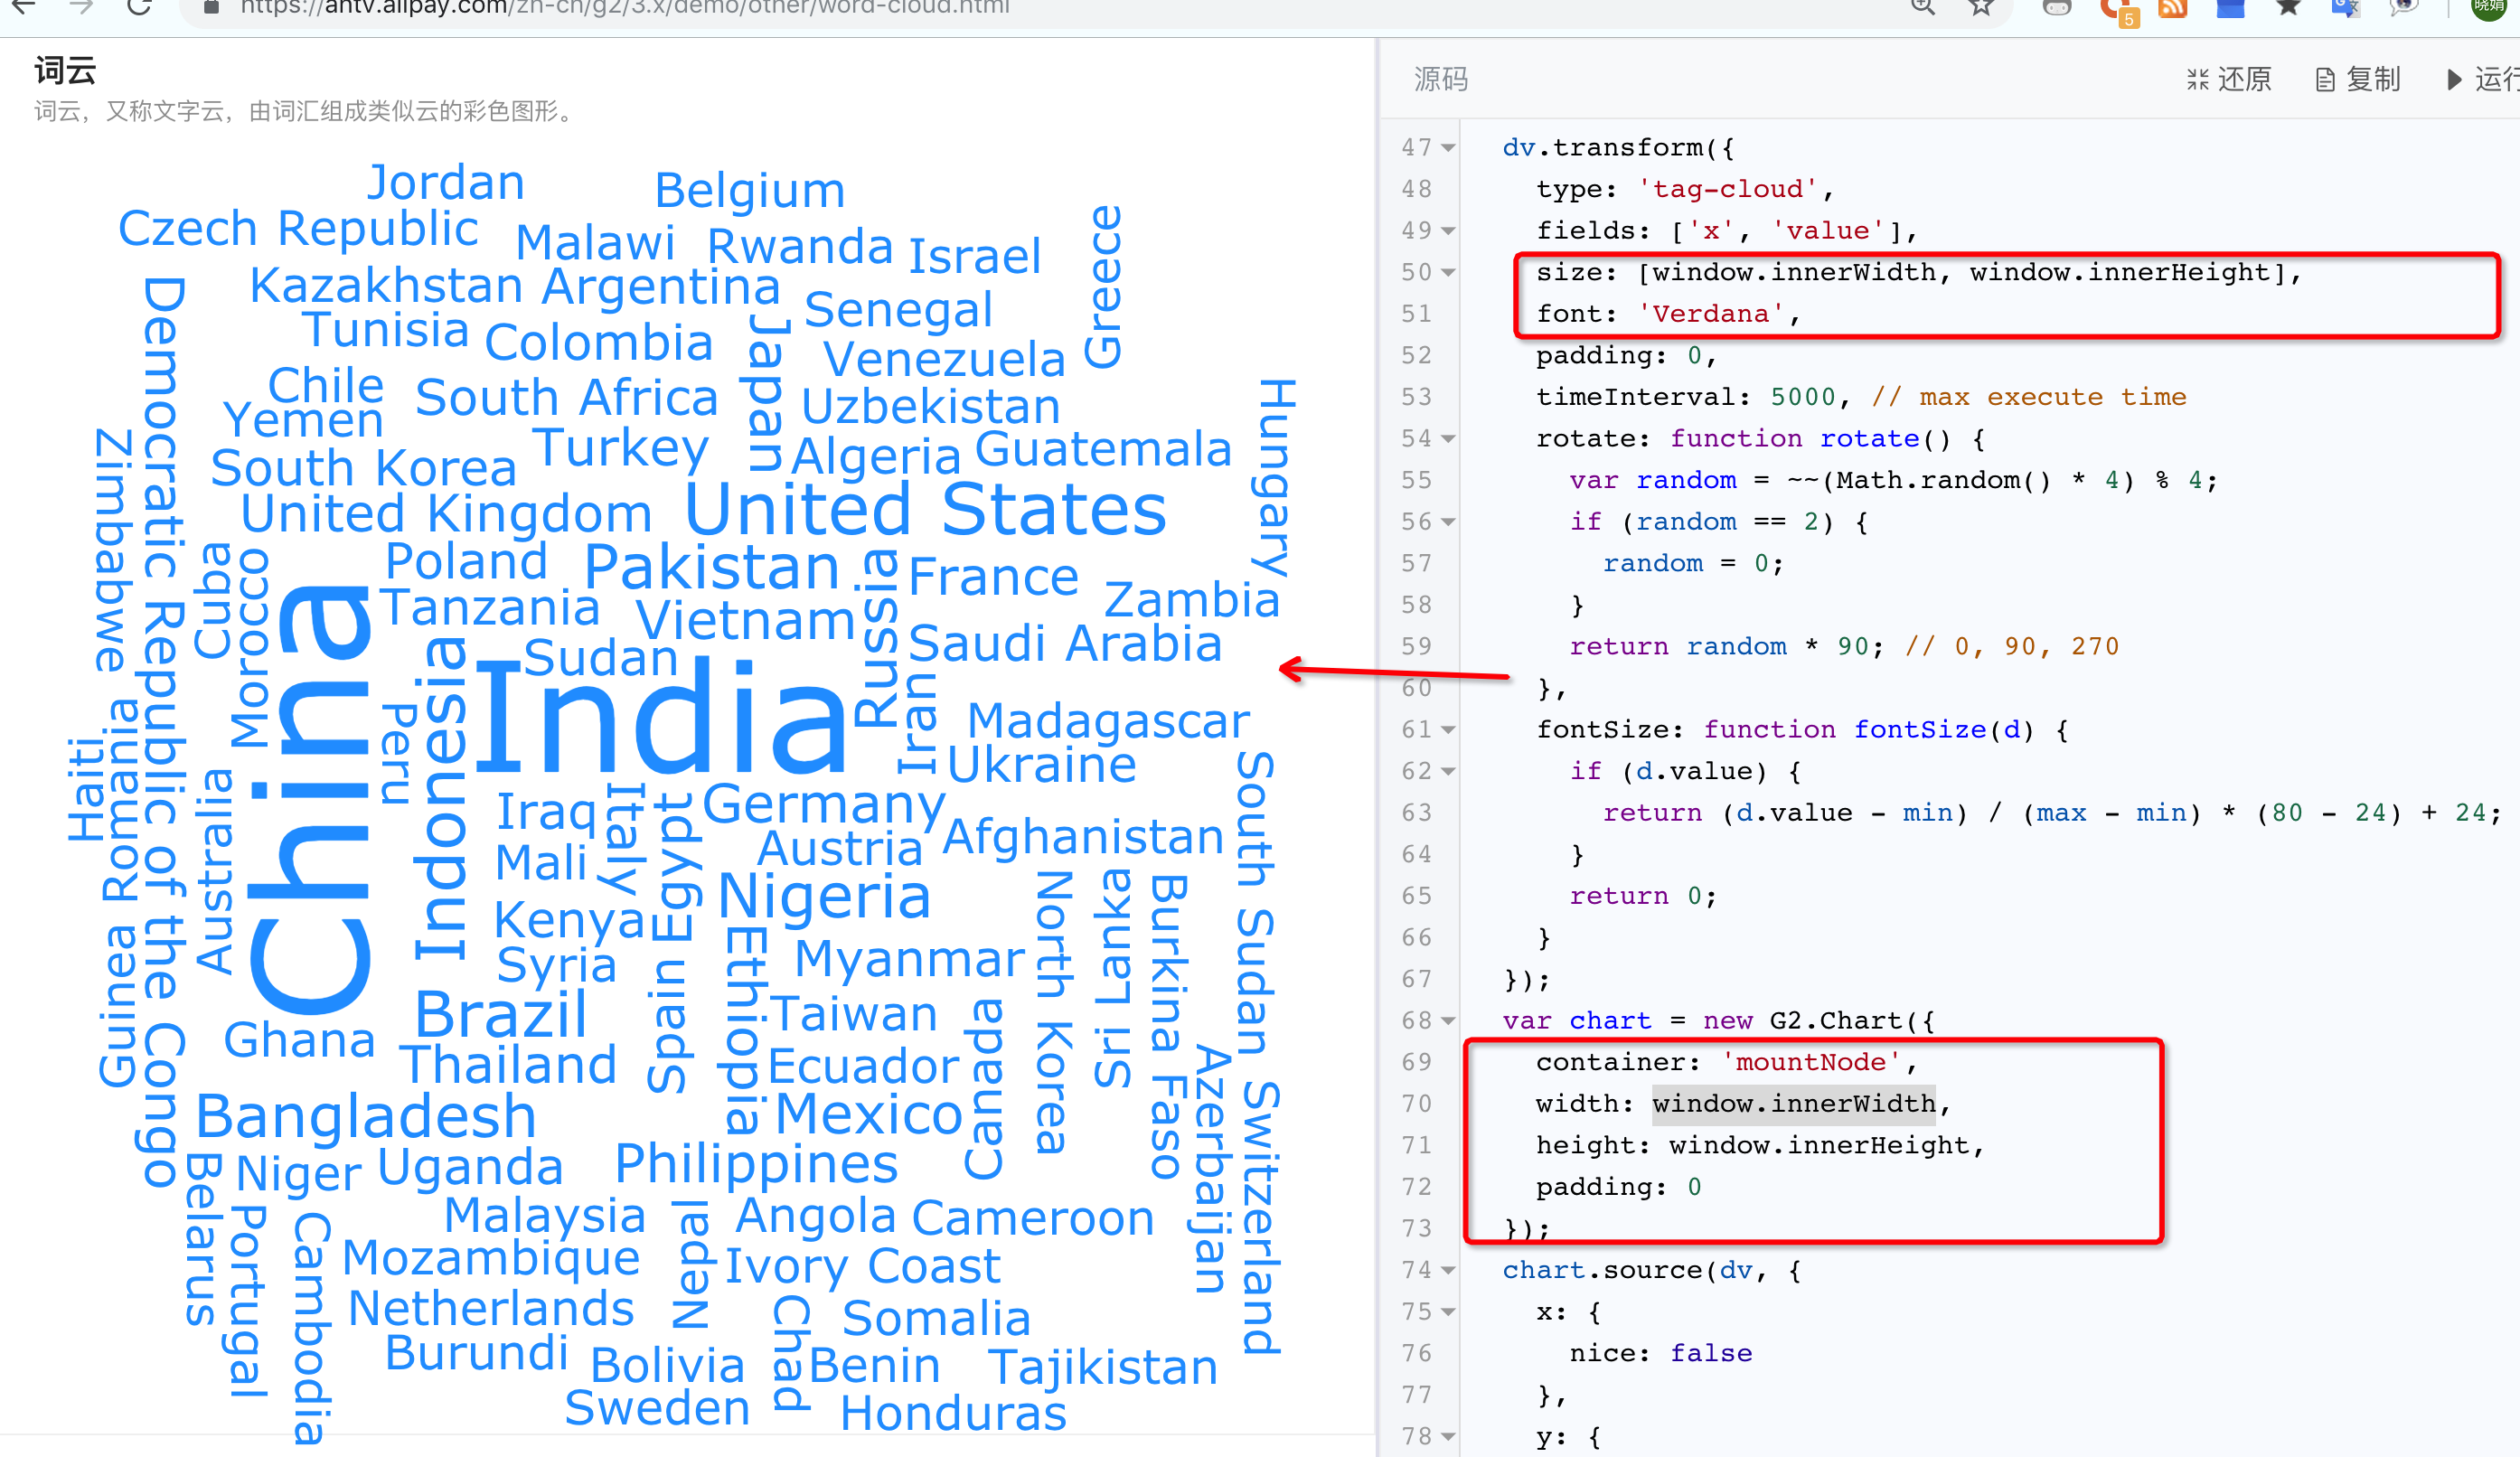Screen dimensions: 2520x1457
Task: Open the GitHub extension in browser toolbar
Action: coord(2058,8)
